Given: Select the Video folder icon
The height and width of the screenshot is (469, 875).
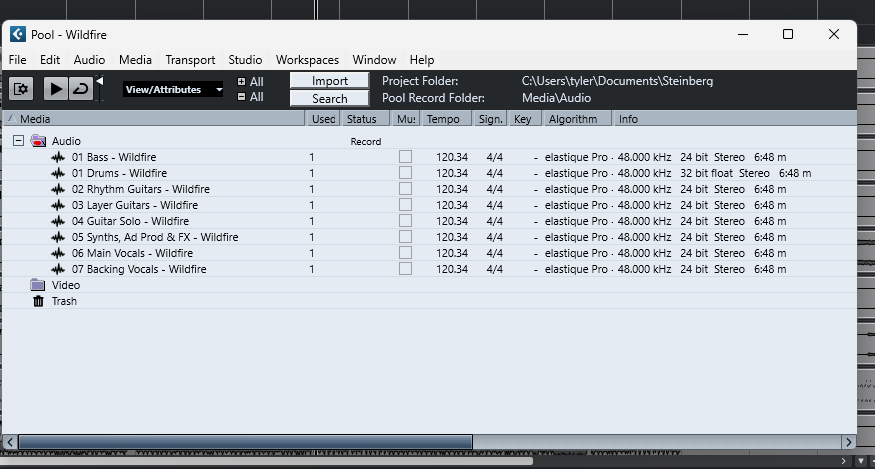Looking at the screenshot, I should [38, 285].
